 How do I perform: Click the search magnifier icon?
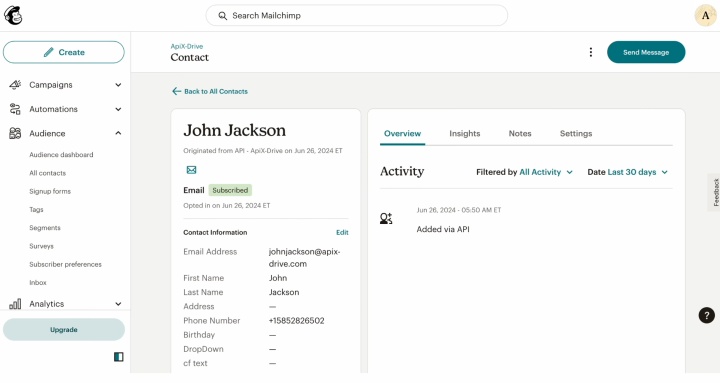click(x=223, y=16)
